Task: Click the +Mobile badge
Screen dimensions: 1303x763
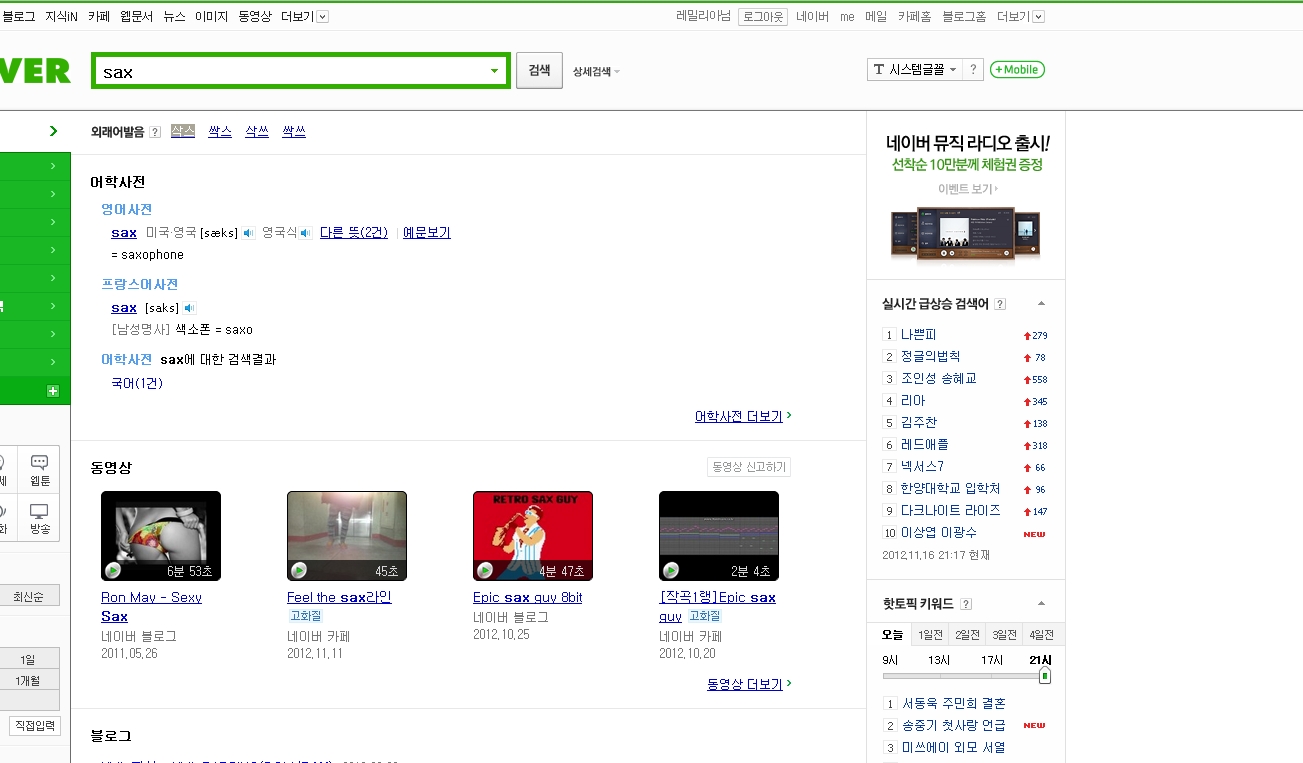Action: (1017, 69)
